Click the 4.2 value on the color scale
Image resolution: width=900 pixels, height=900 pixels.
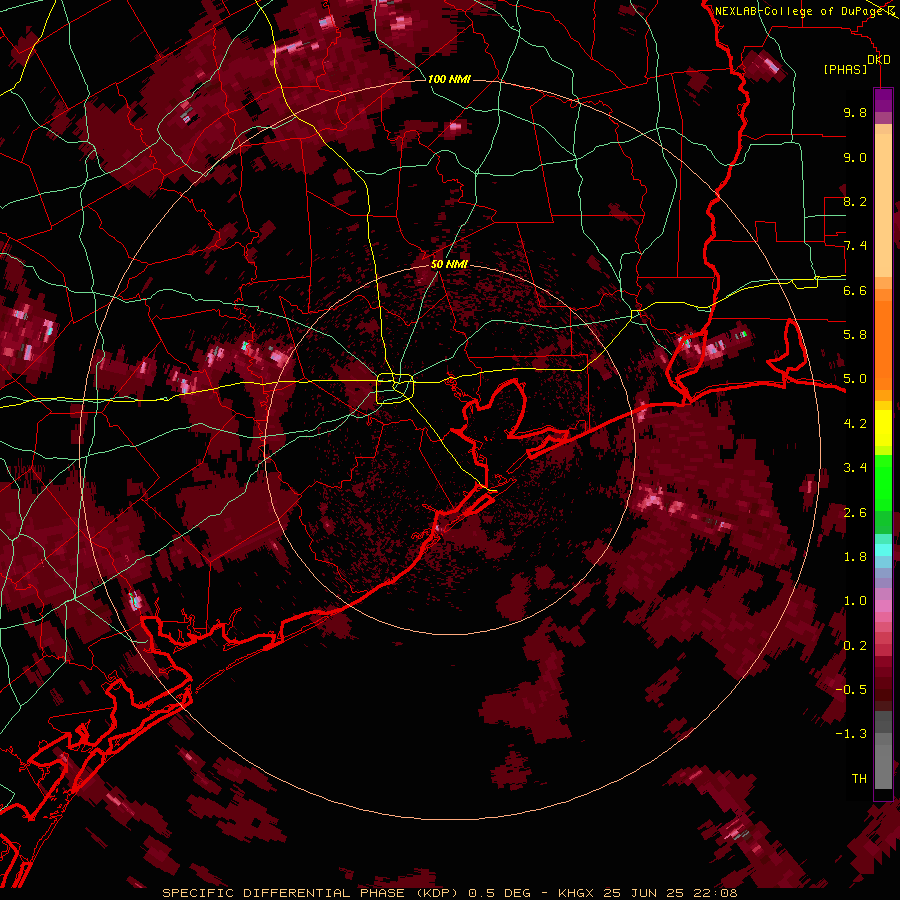[x=855, y=424]
